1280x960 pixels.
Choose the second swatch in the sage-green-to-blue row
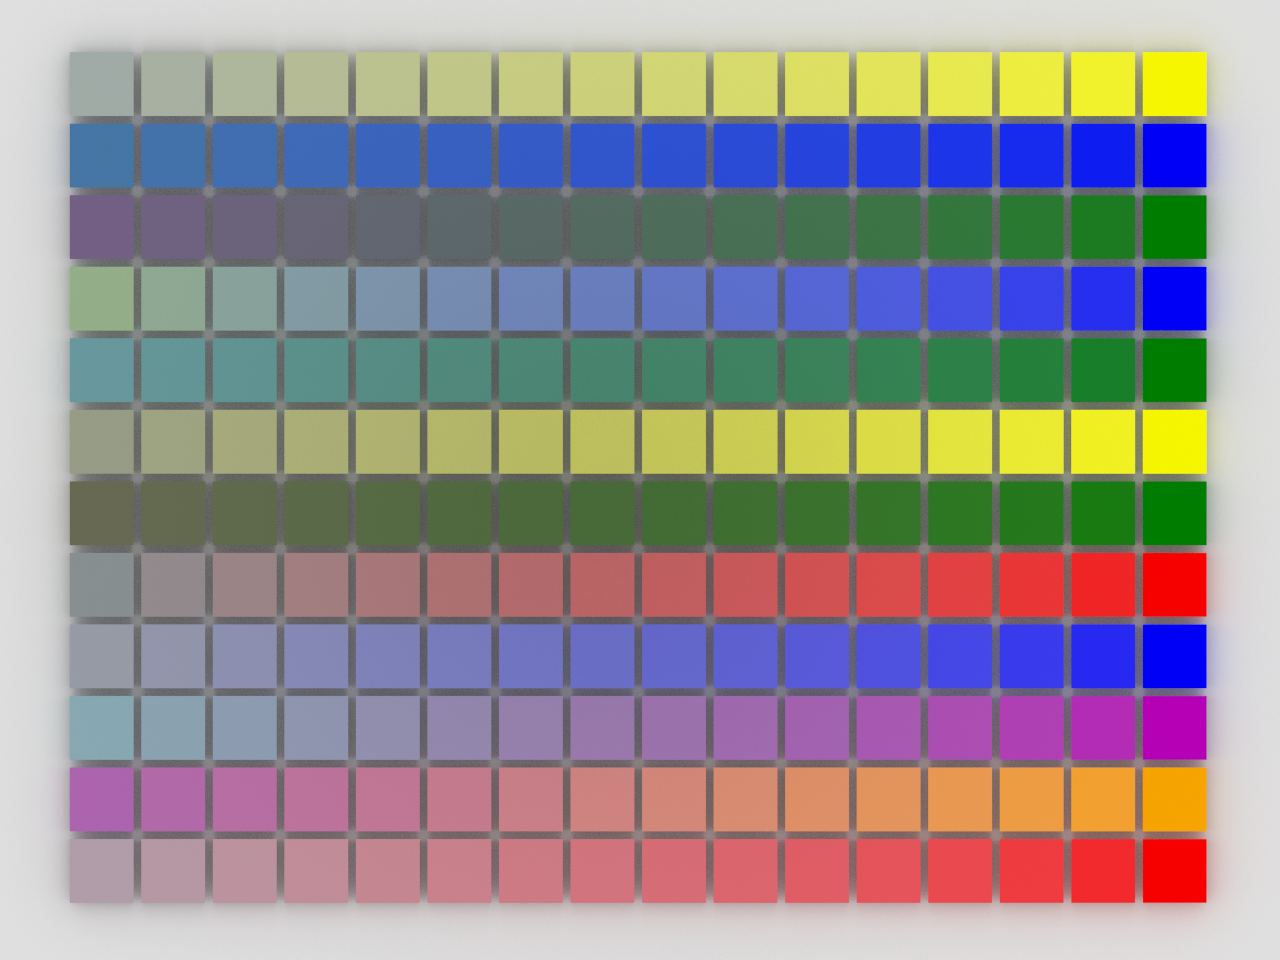point(173,298)
